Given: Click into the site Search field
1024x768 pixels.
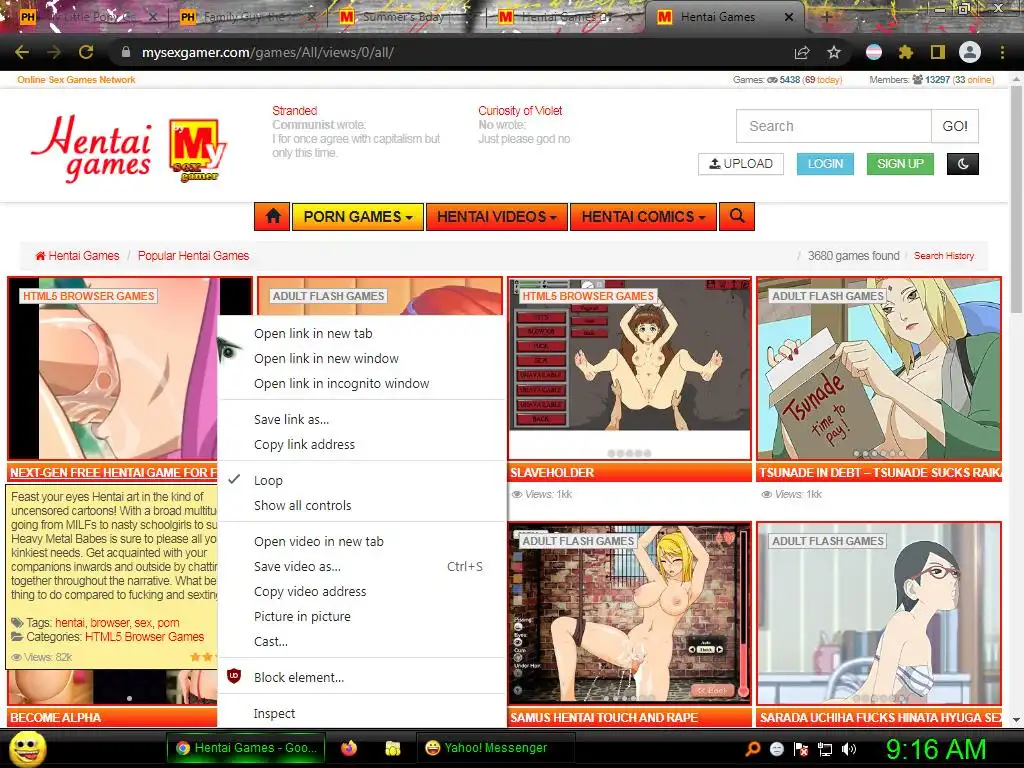Looking at the screenshot, I should (833, 126).
